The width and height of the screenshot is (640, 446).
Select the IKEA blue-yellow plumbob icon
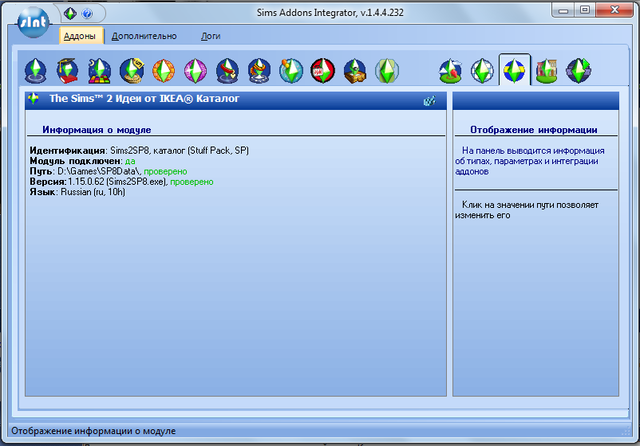pos(514,70)
